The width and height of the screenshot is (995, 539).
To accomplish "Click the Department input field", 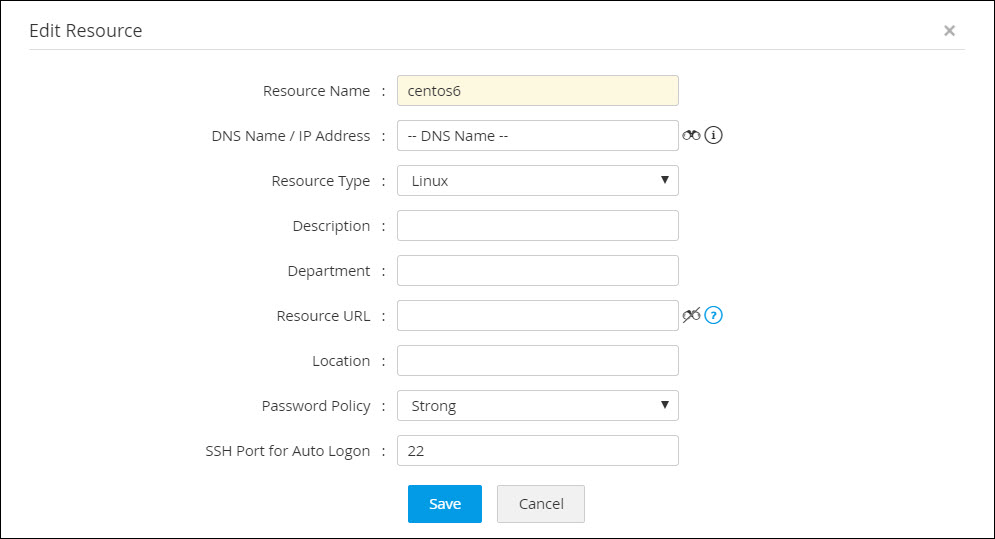I will 537,271.
